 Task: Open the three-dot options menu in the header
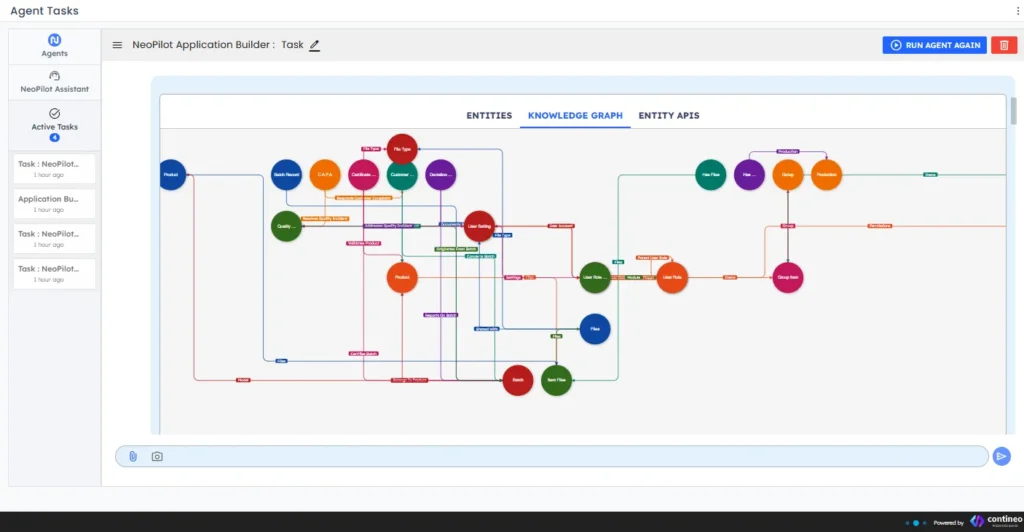pos(1017,11)
